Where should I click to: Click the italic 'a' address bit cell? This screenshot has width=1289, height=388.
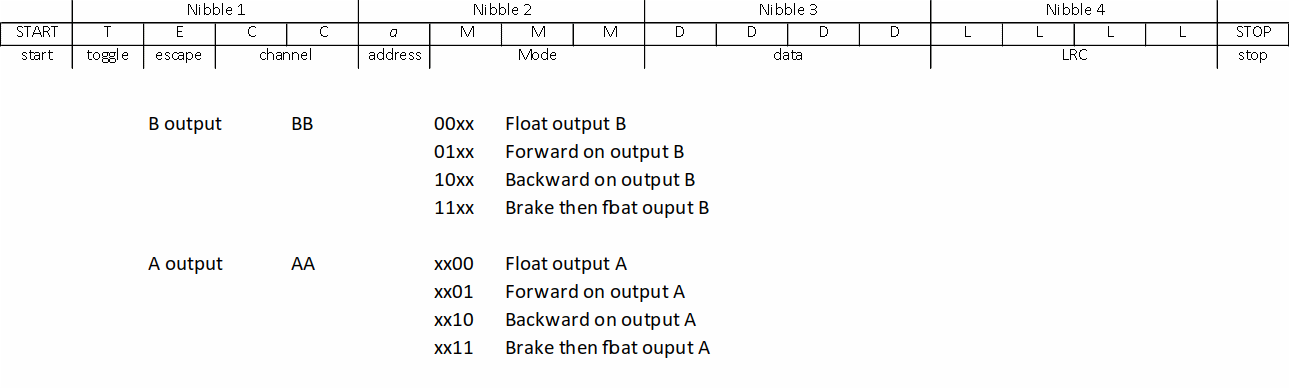point(394,32)
